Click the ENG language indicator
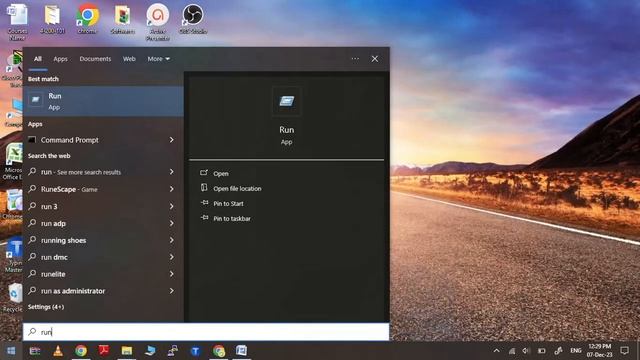This screenshot has width=640, height=360. click(x=576, y=351)
